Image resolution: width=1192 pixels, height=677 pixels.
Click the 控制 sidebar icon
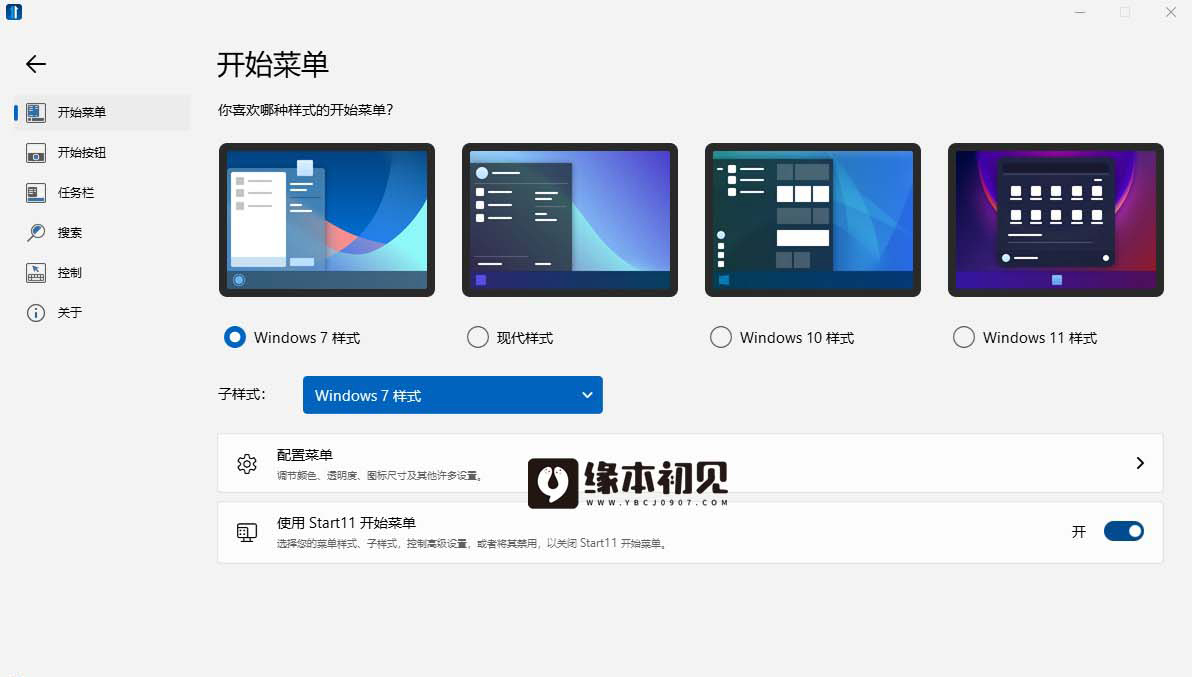point(36,273)
